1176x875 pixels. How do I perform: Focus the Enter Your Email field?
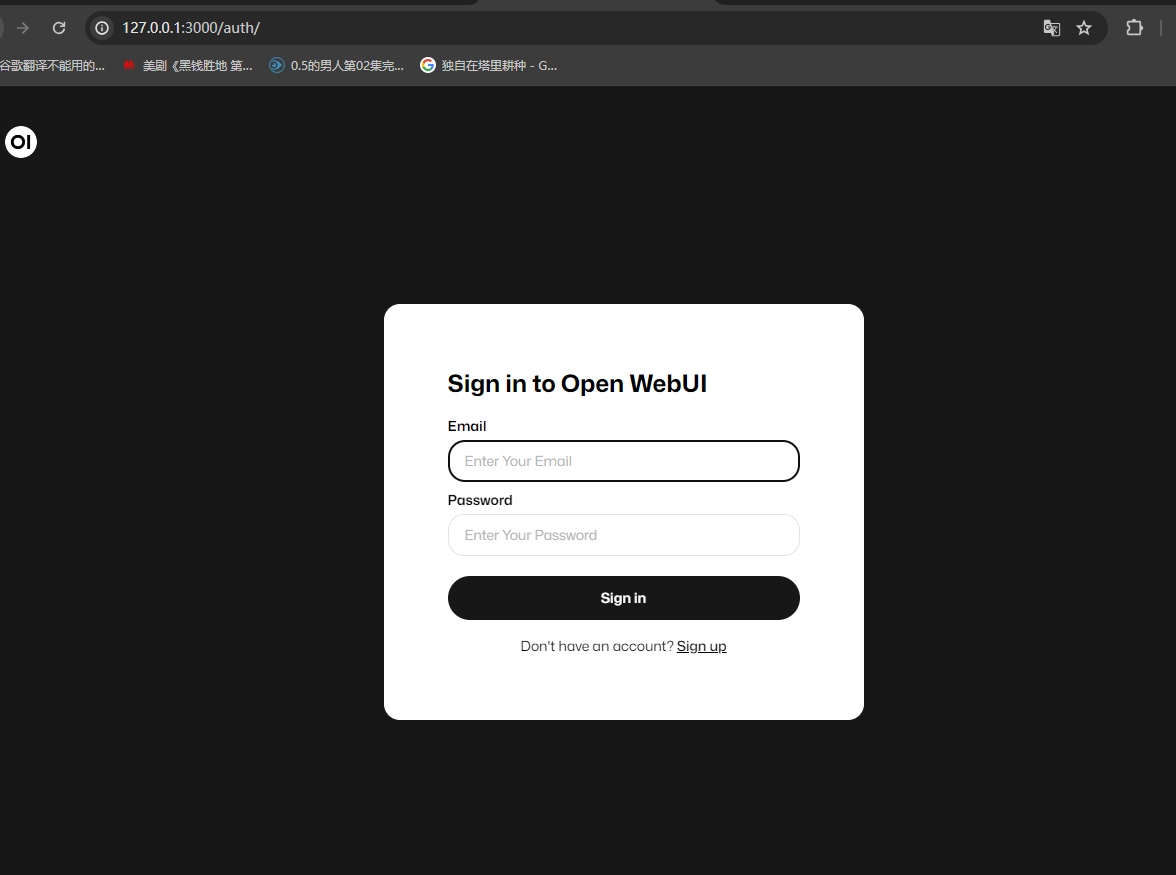click(623, 461)
